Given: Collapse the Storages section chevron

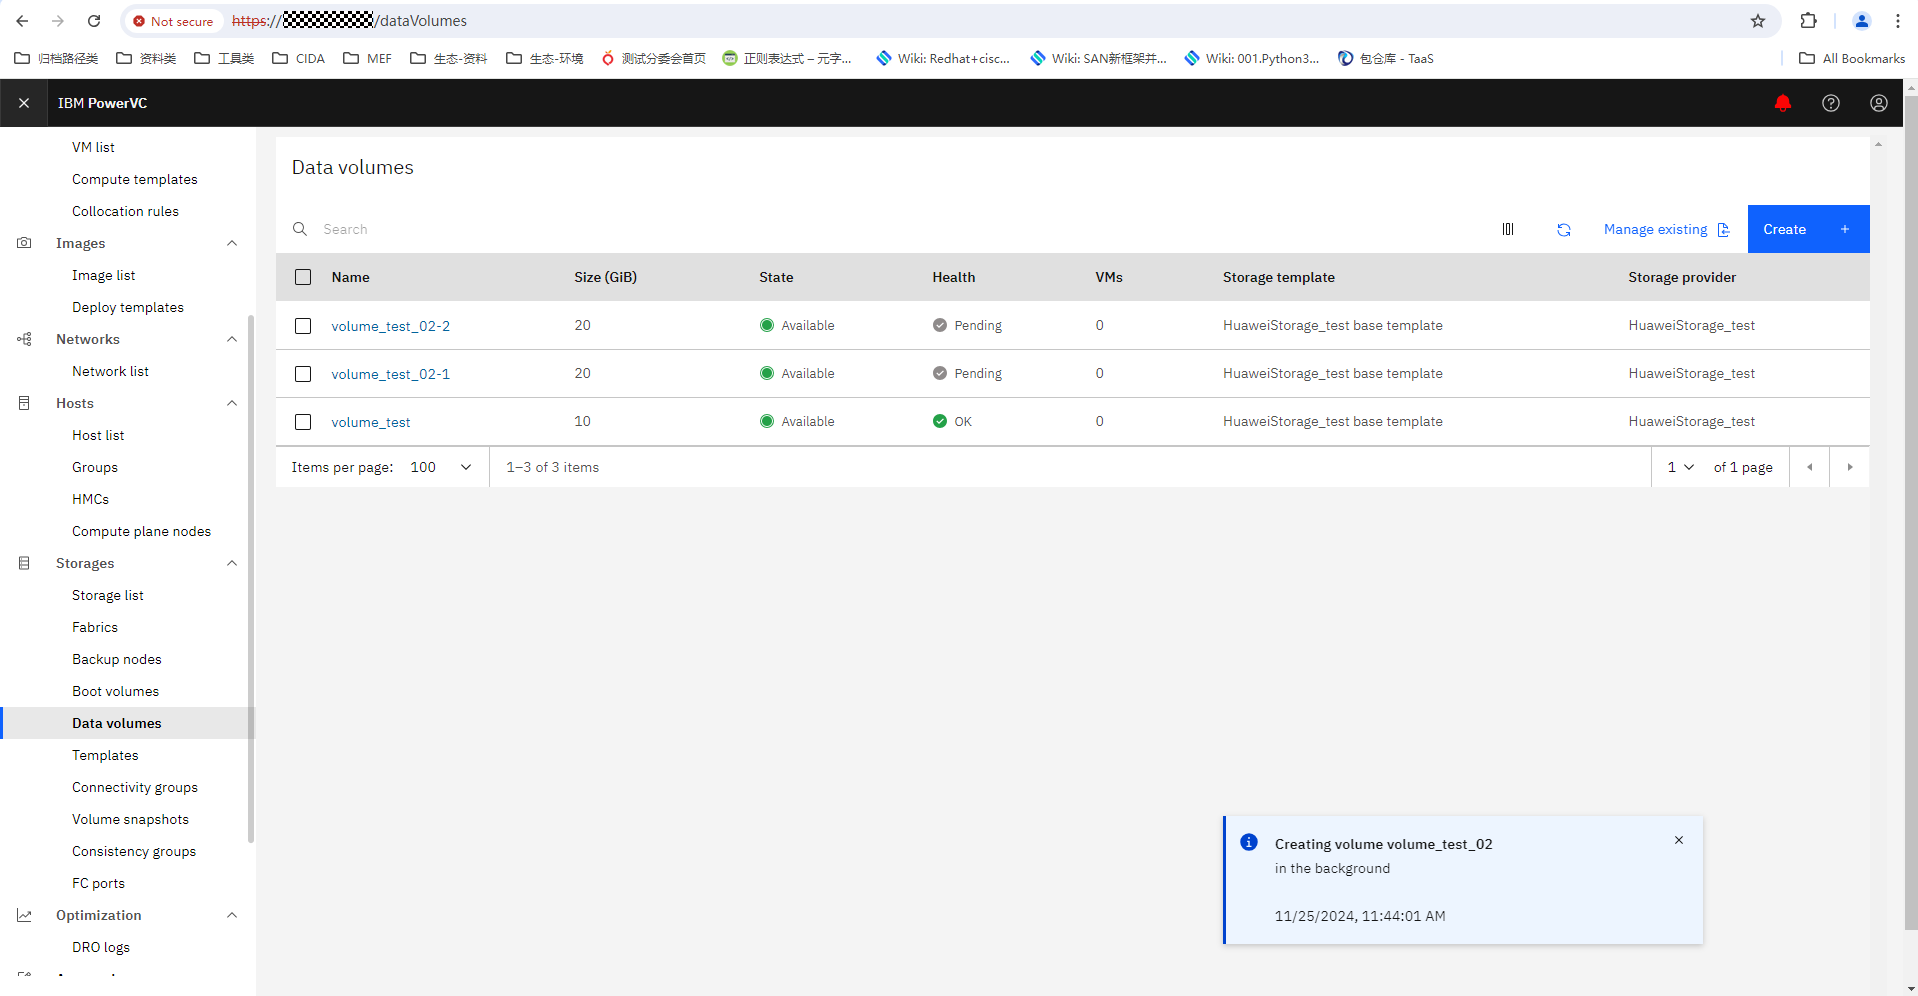Looking at the screenshot, I should 232,563.
